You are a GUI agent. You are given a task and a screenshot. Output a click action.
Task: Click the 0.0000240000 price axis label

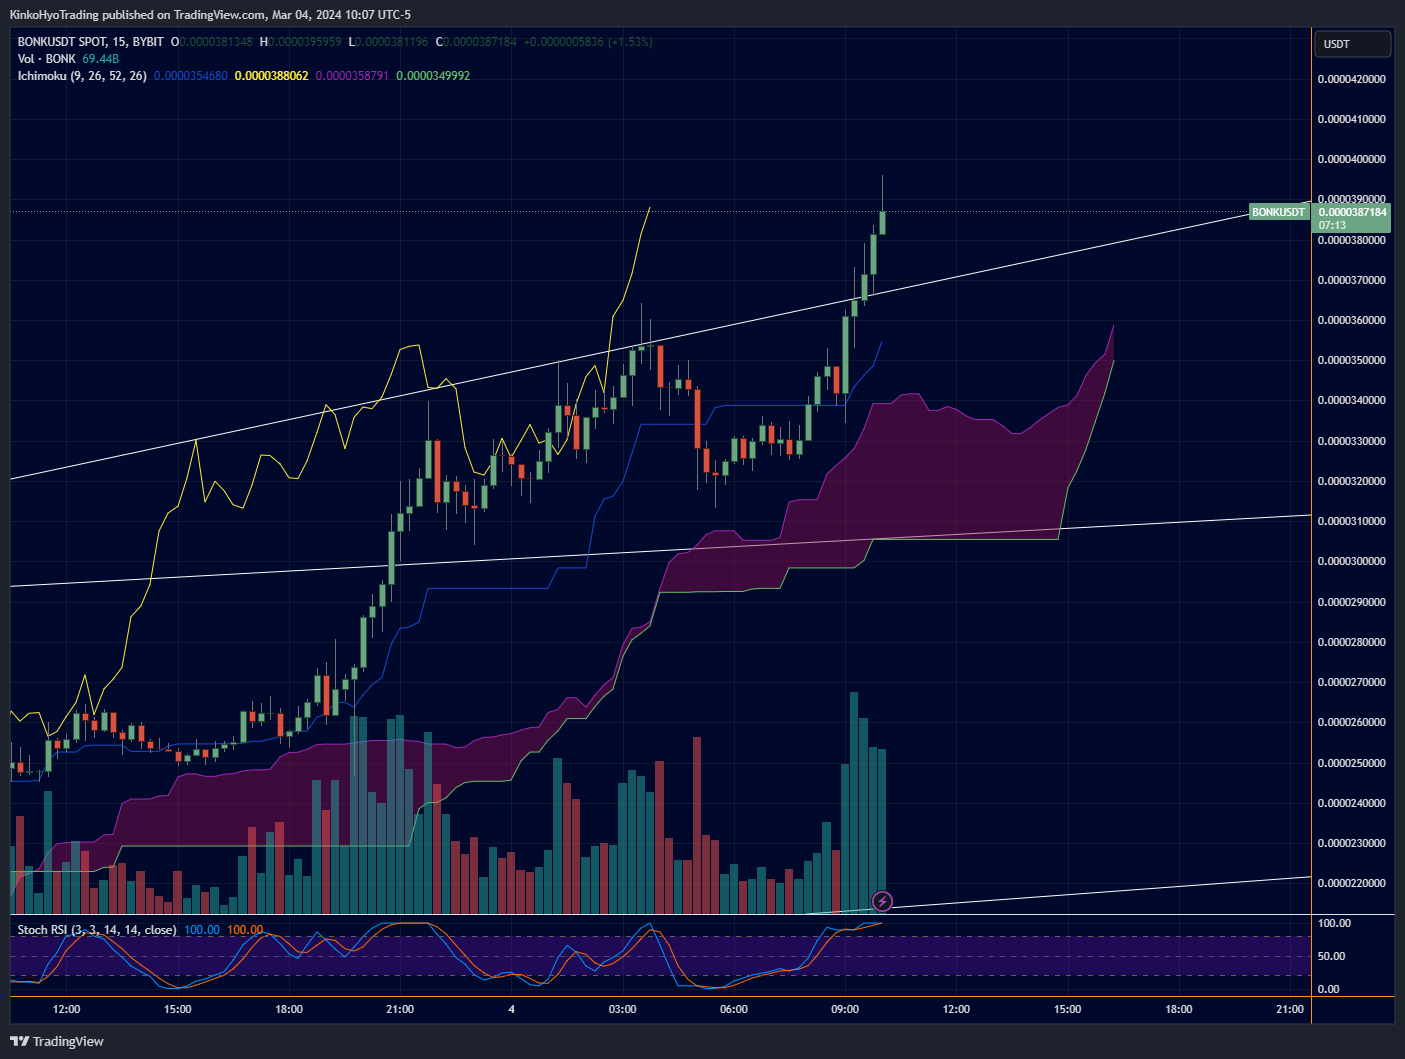(1352, 803)
